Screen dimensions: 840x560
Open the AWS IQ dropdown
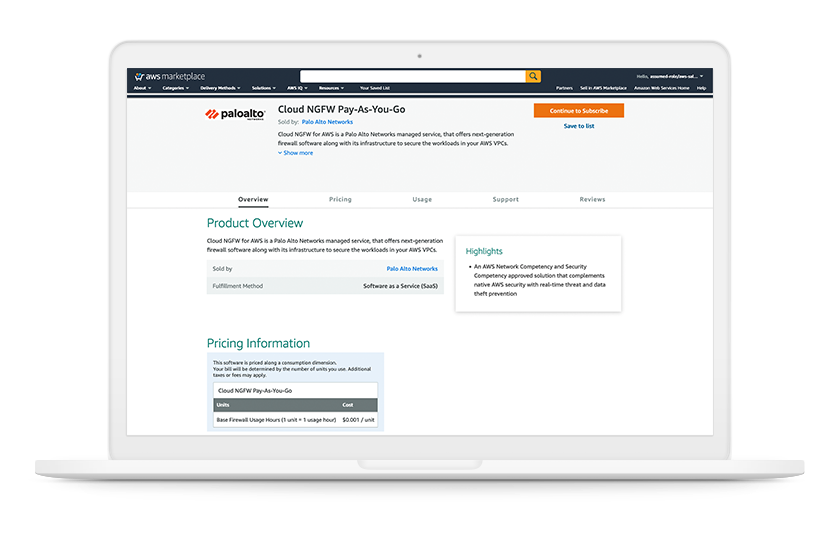(297, 88)
